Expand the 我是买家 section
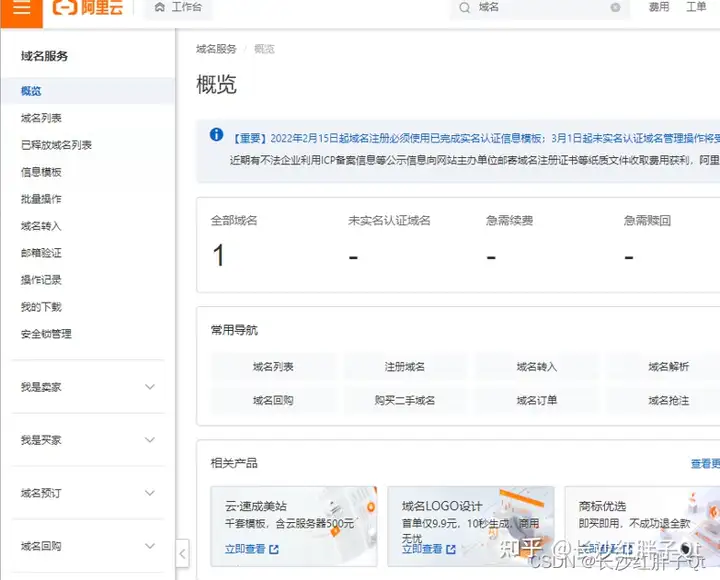This screenshot has width=720, height=580. pos(87,440)
